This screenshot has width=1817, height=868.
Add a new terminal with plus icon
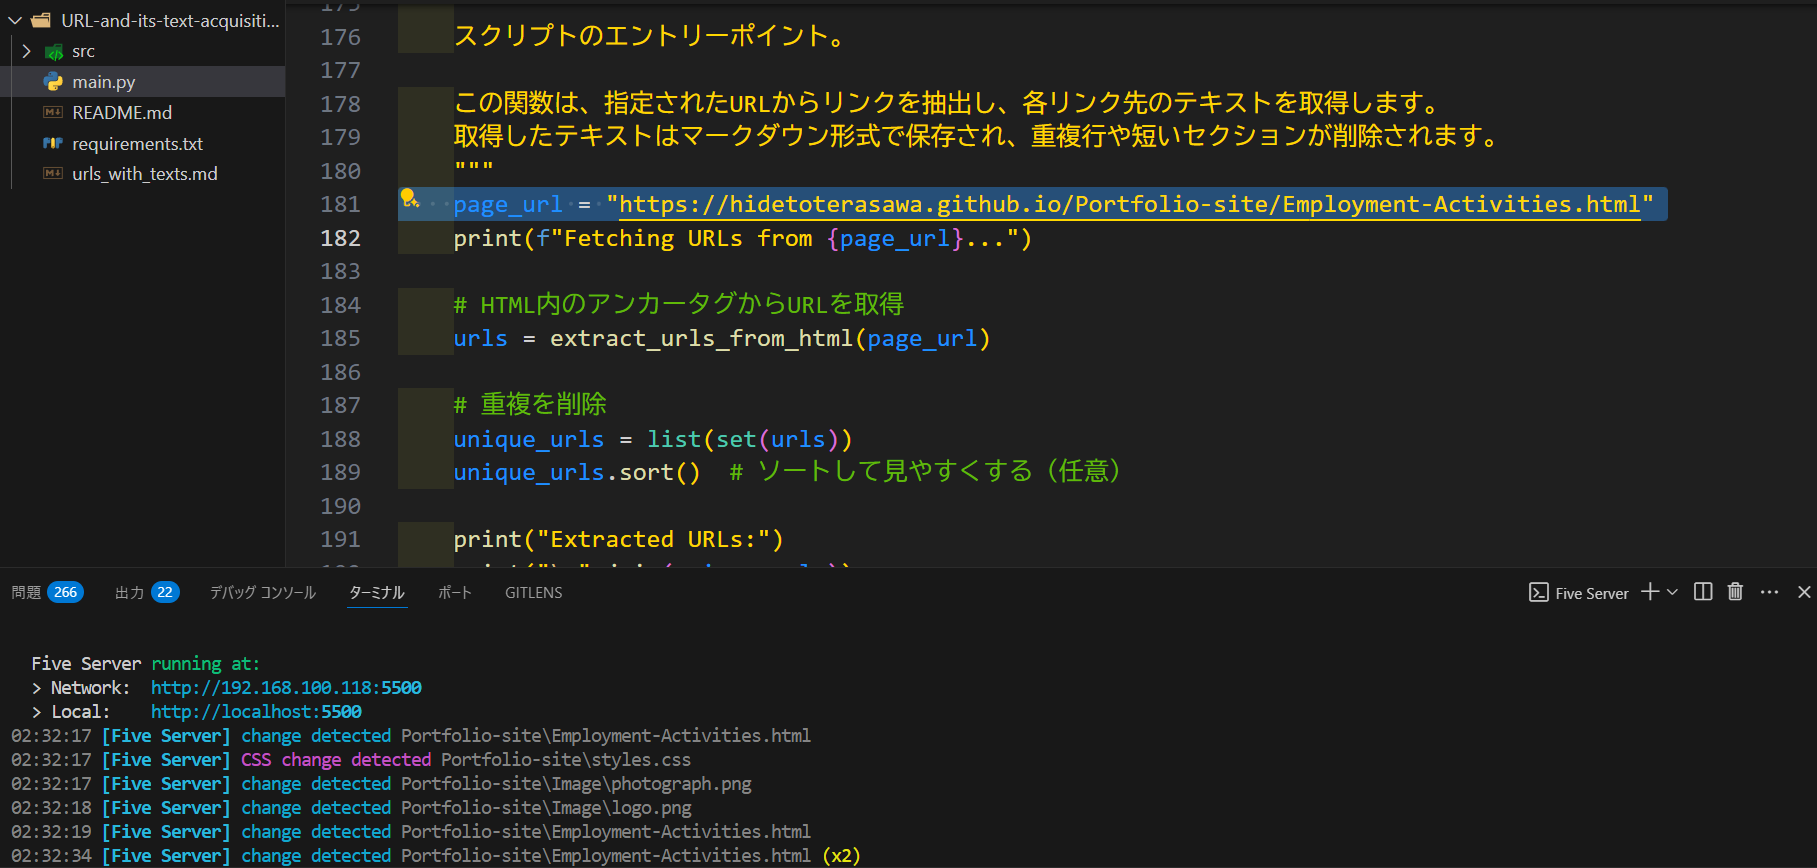1649,592
